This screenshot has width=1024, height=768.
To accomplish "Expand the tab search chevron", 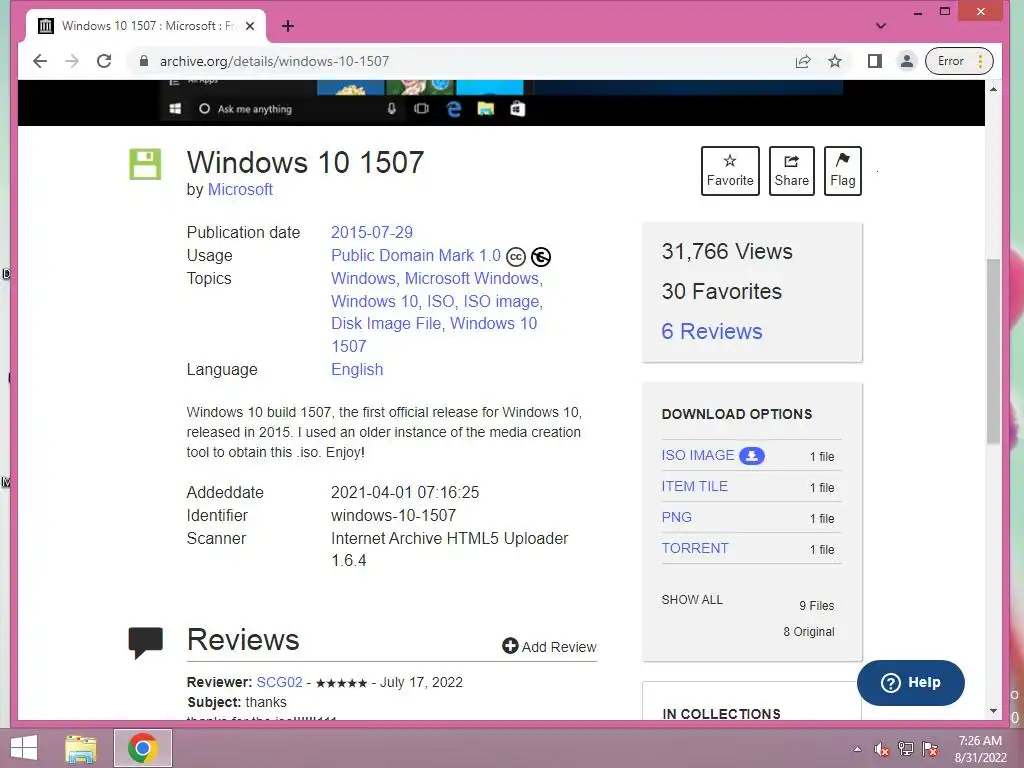I will (x=881, y=26).
